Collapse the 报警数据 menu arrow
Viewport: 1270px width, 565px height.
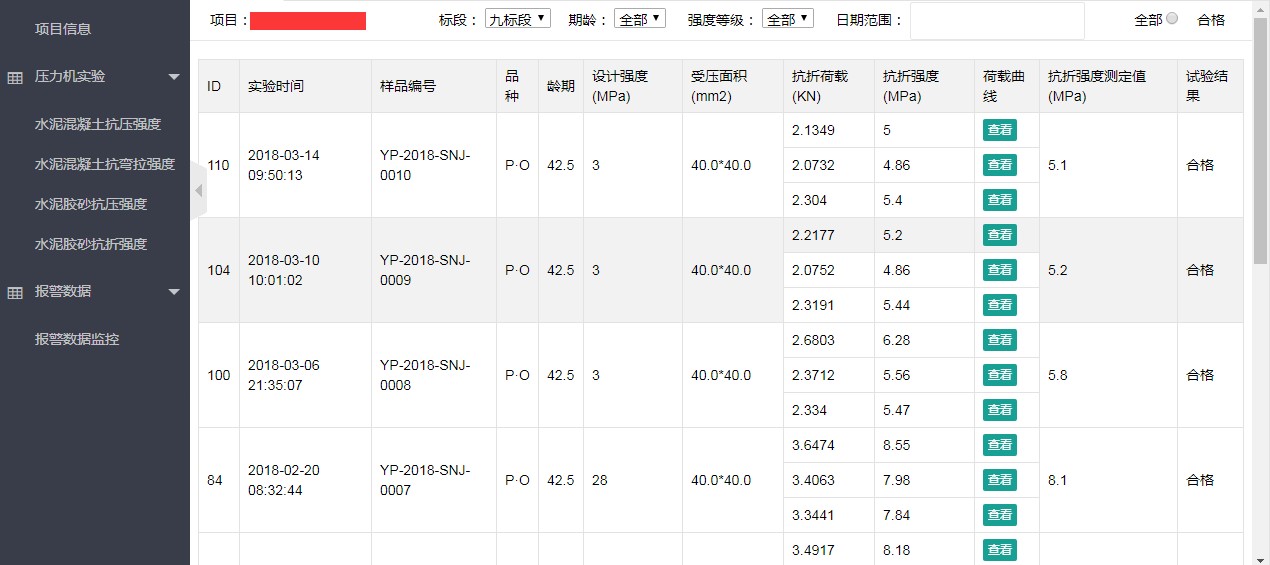(x=174, y=292)
